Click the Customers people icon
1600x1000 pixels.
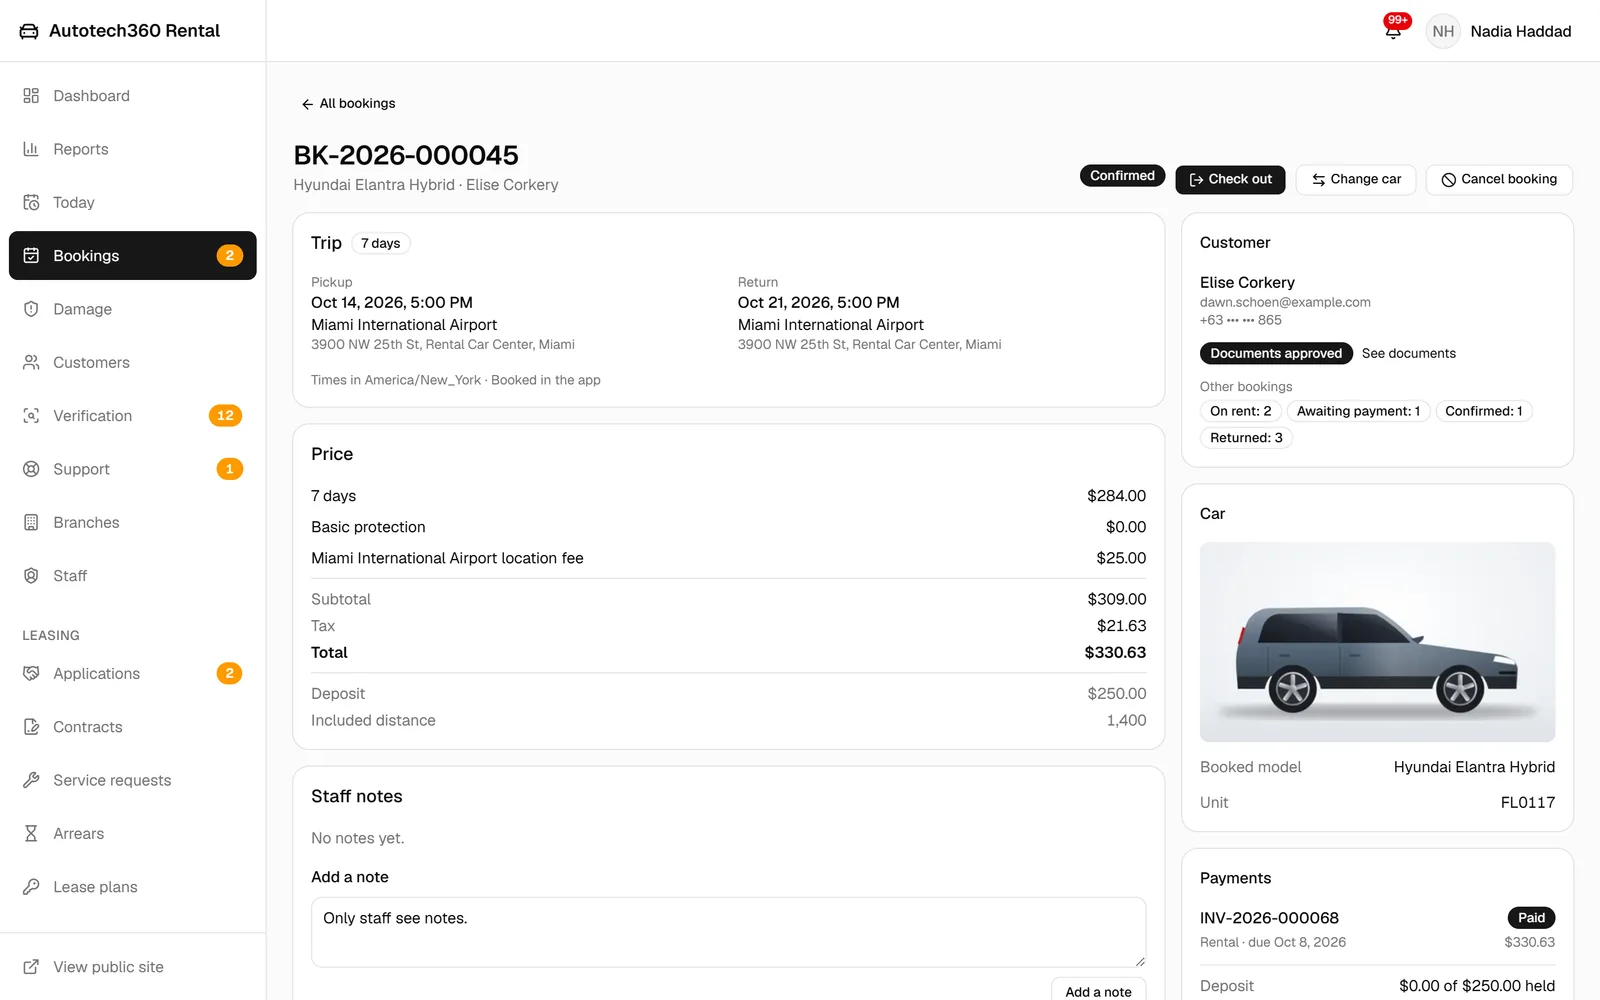point(31,362)
